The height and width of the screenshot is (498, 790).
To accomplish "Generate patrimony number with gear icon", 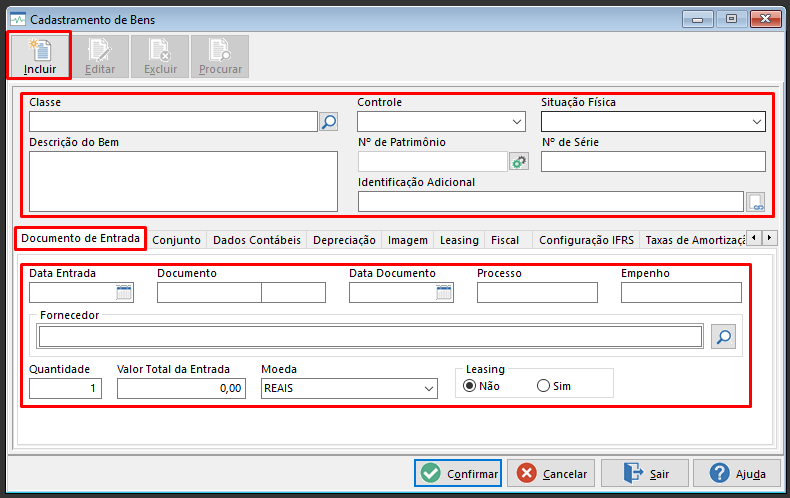I will coord(519,162).
